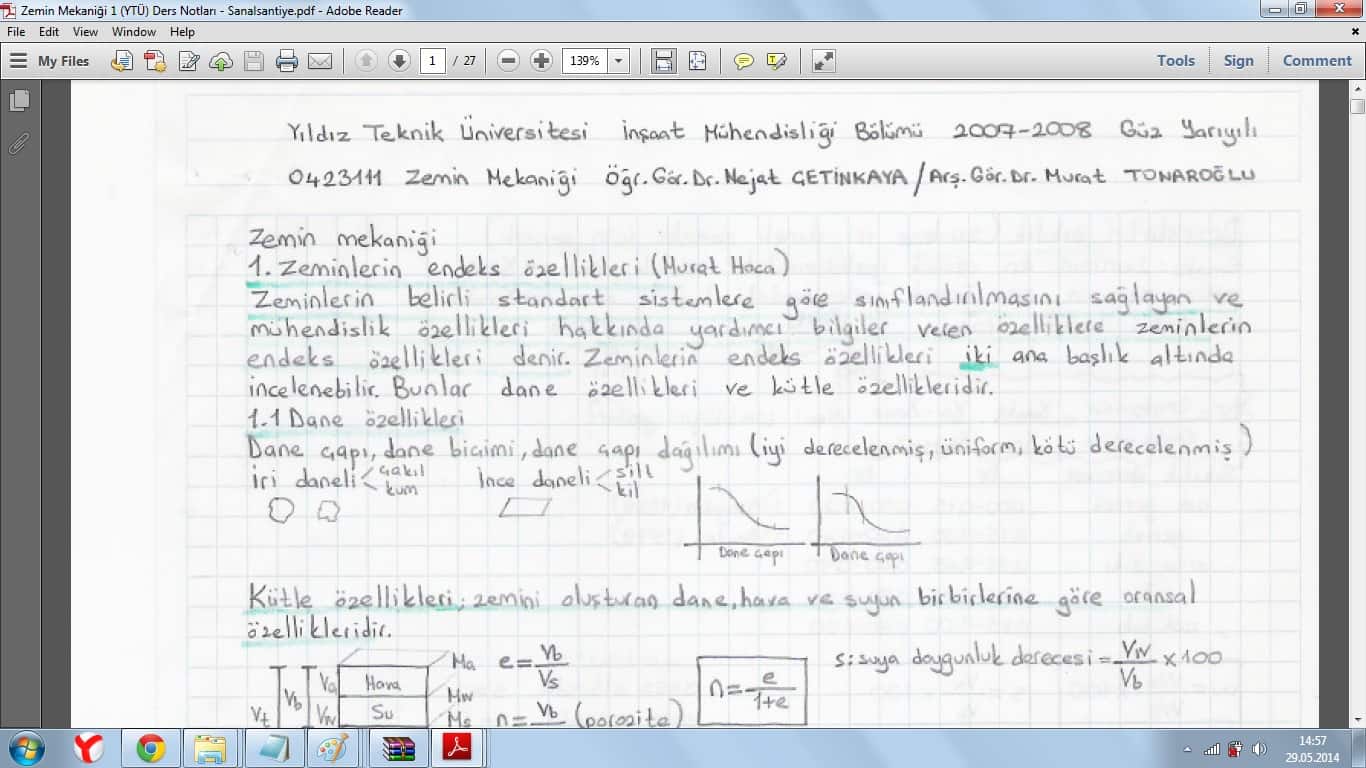The image size is (1366, 768).
Task: Toggle fit one full page view
Action: [697, 61]
